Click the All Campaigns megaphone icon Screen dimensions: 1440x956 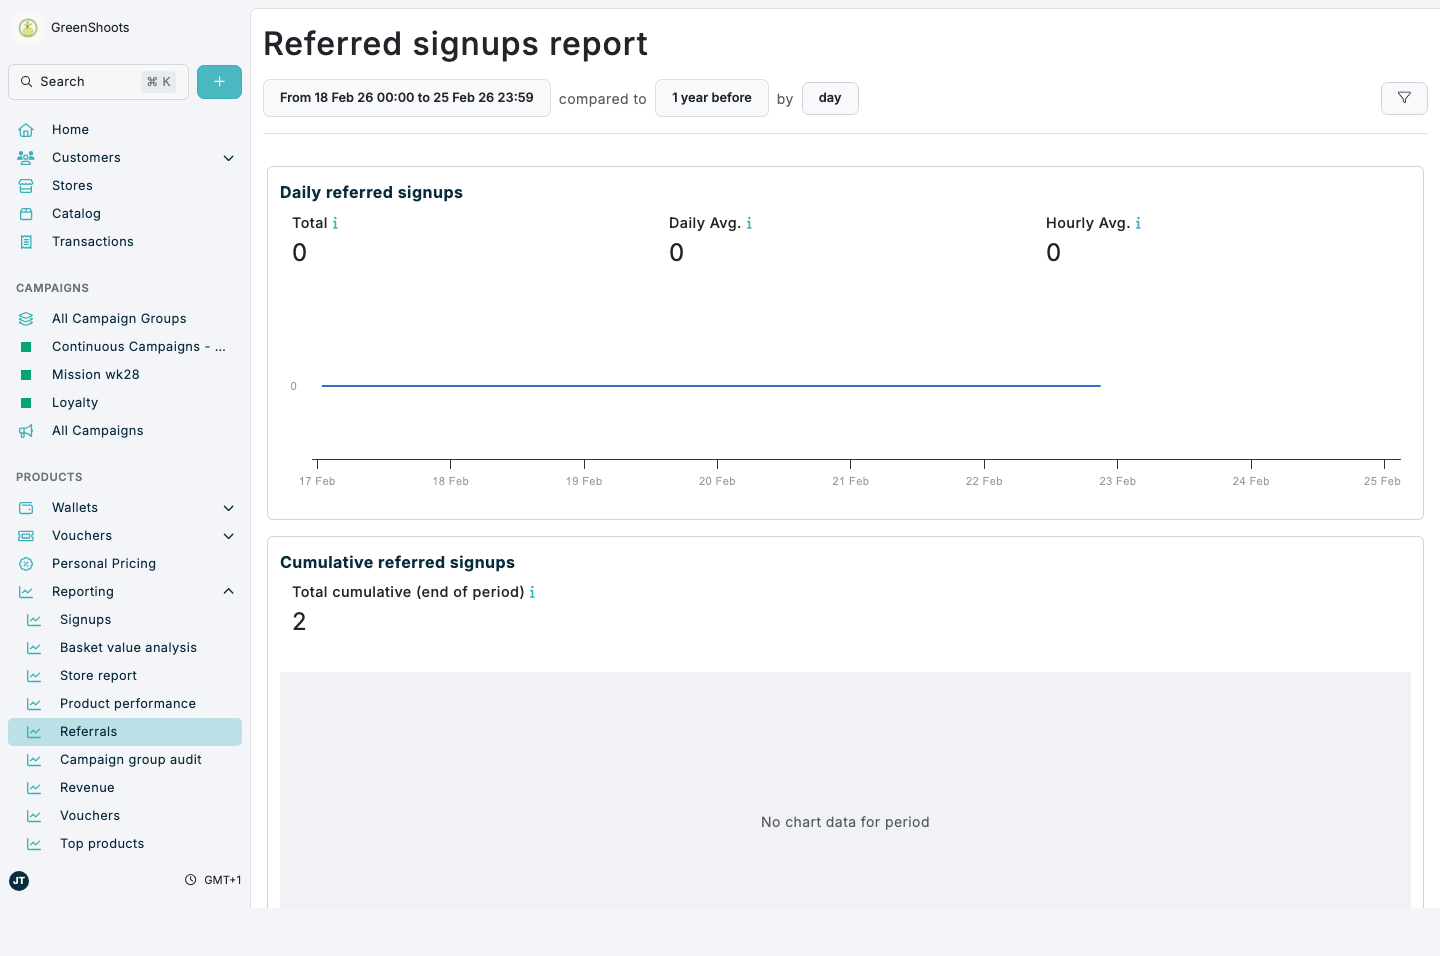point(25,430)
